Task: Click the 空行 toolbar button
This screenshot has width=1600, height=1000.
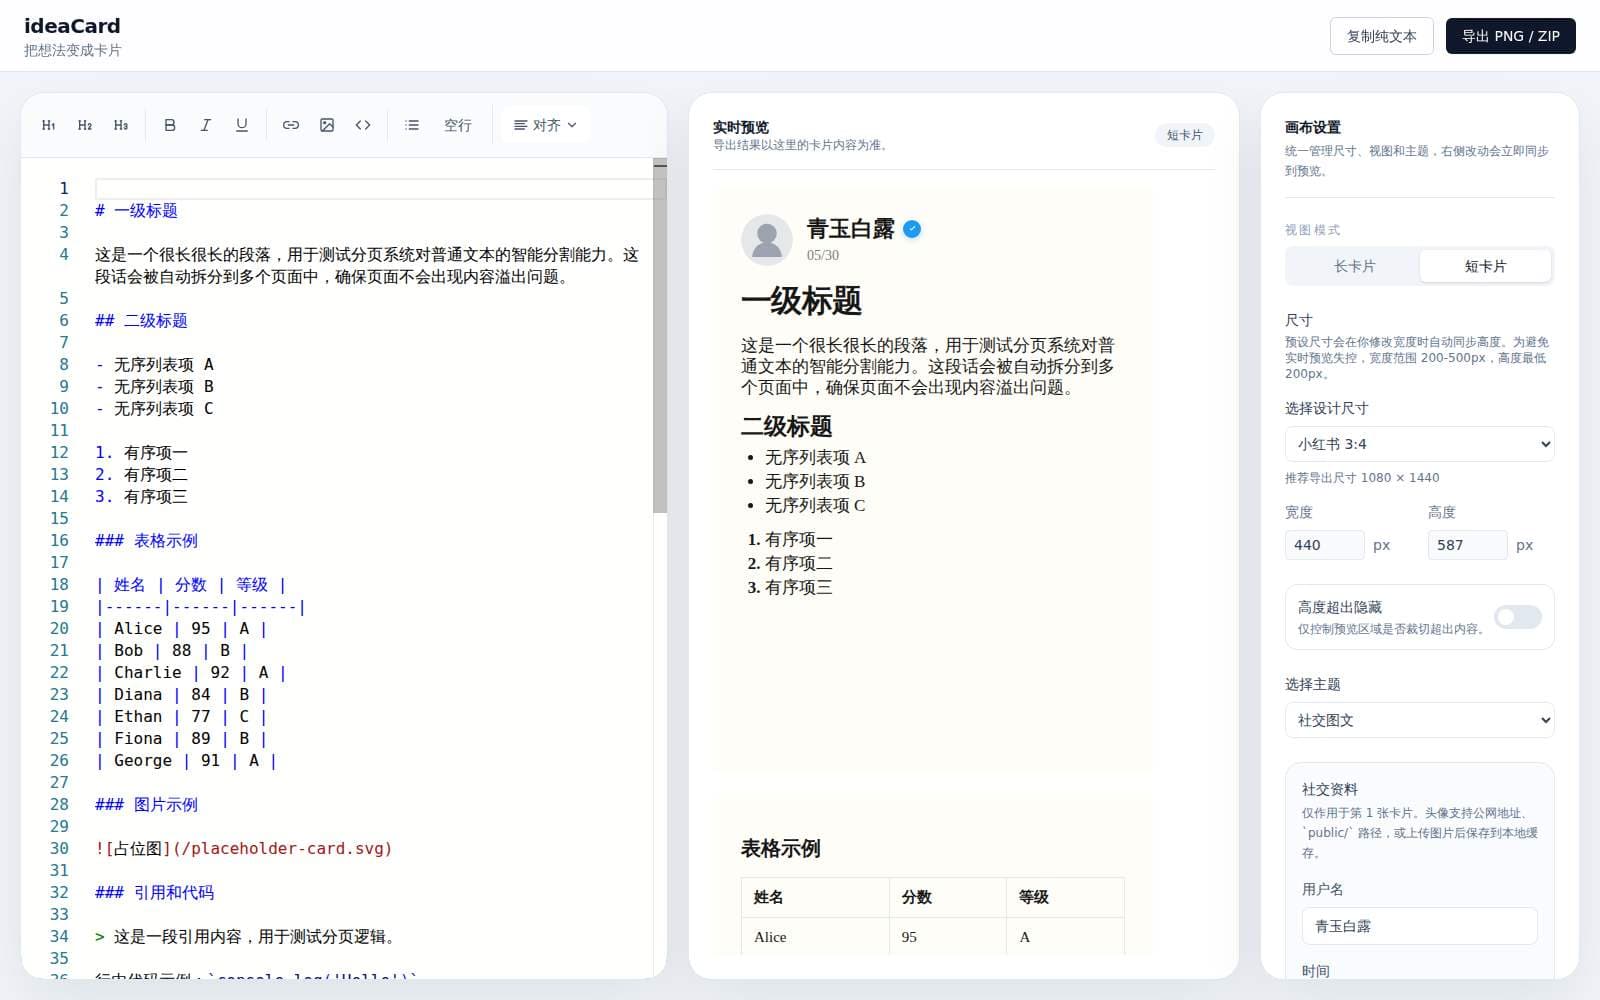Action: [458, 125]
